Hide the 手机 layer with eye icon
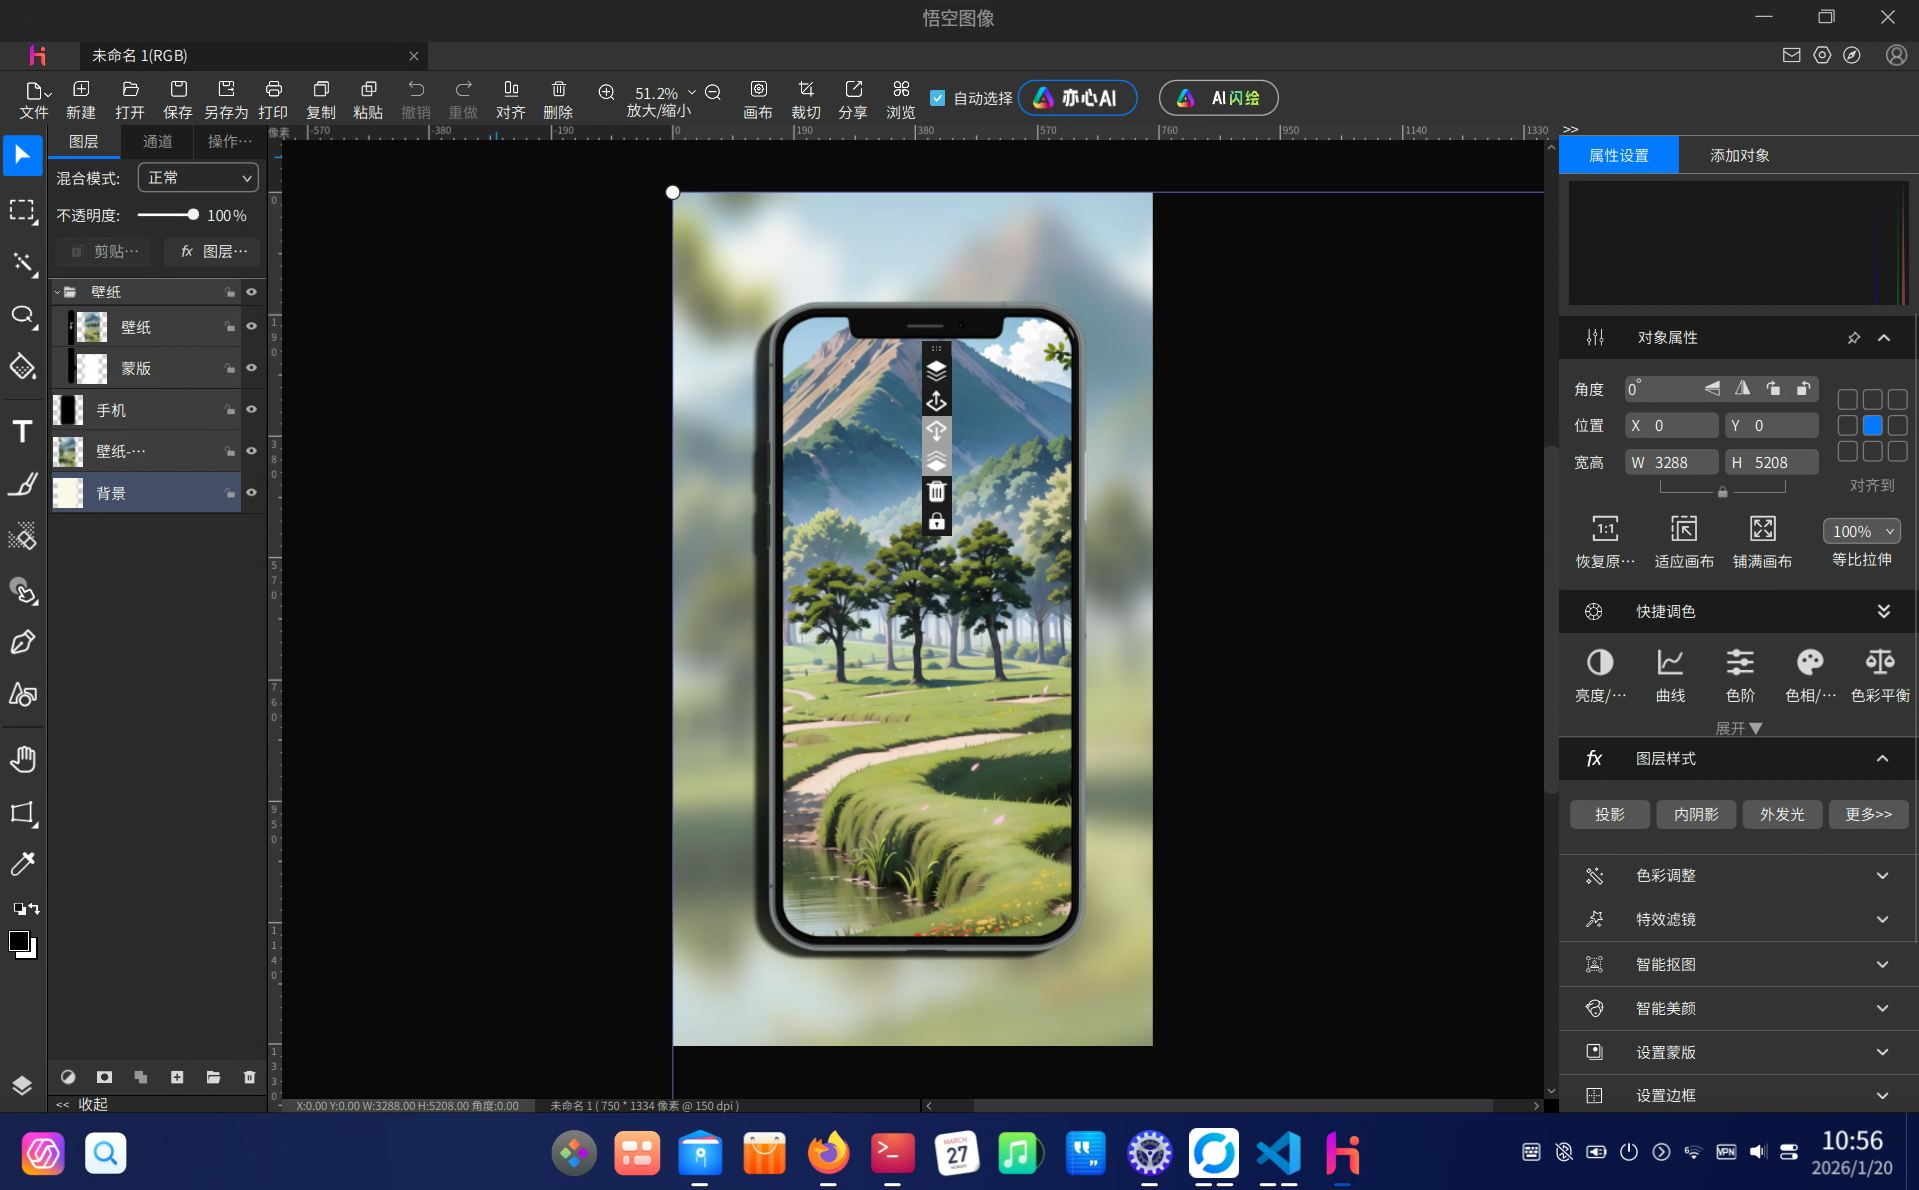1919x1190 pixels. (x=252, y=410)
